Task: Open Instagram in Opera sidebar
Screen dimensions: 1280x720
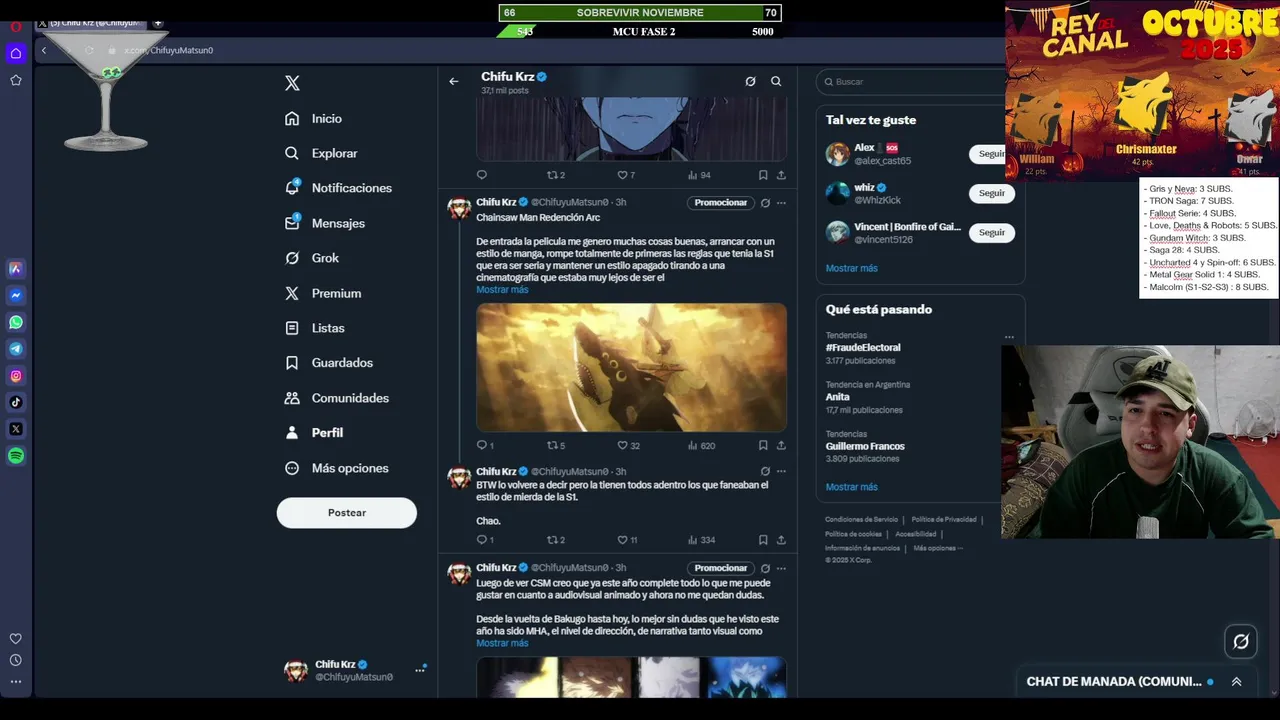Action: (x=16, y=376)
